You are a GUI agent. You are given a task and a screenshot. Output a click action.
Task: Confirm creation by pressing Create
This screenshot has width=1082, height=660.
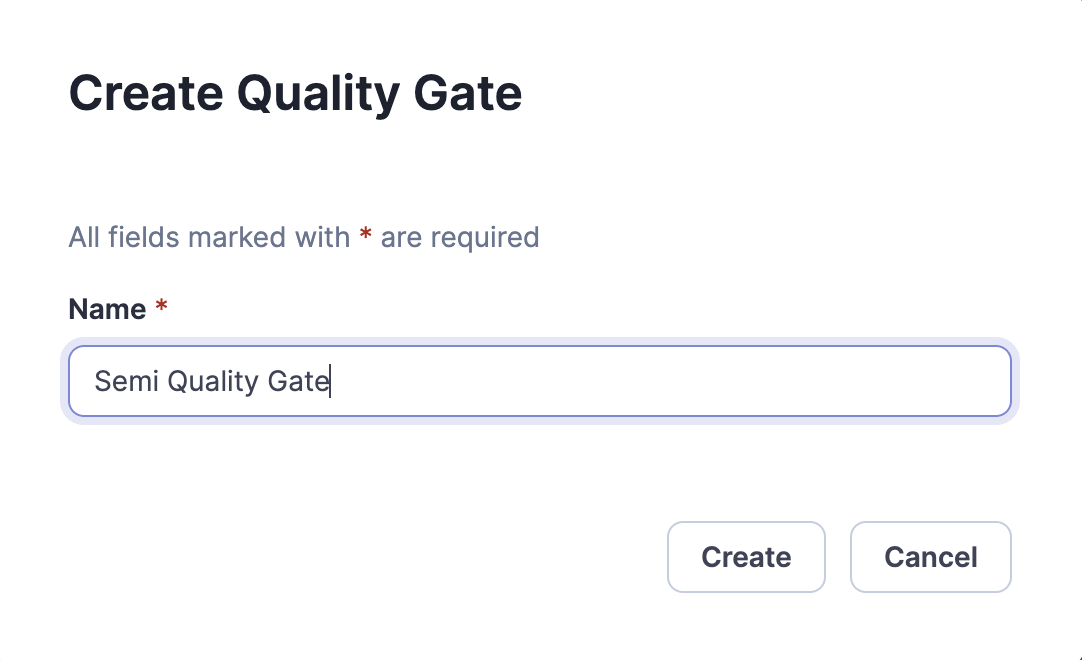746,557
